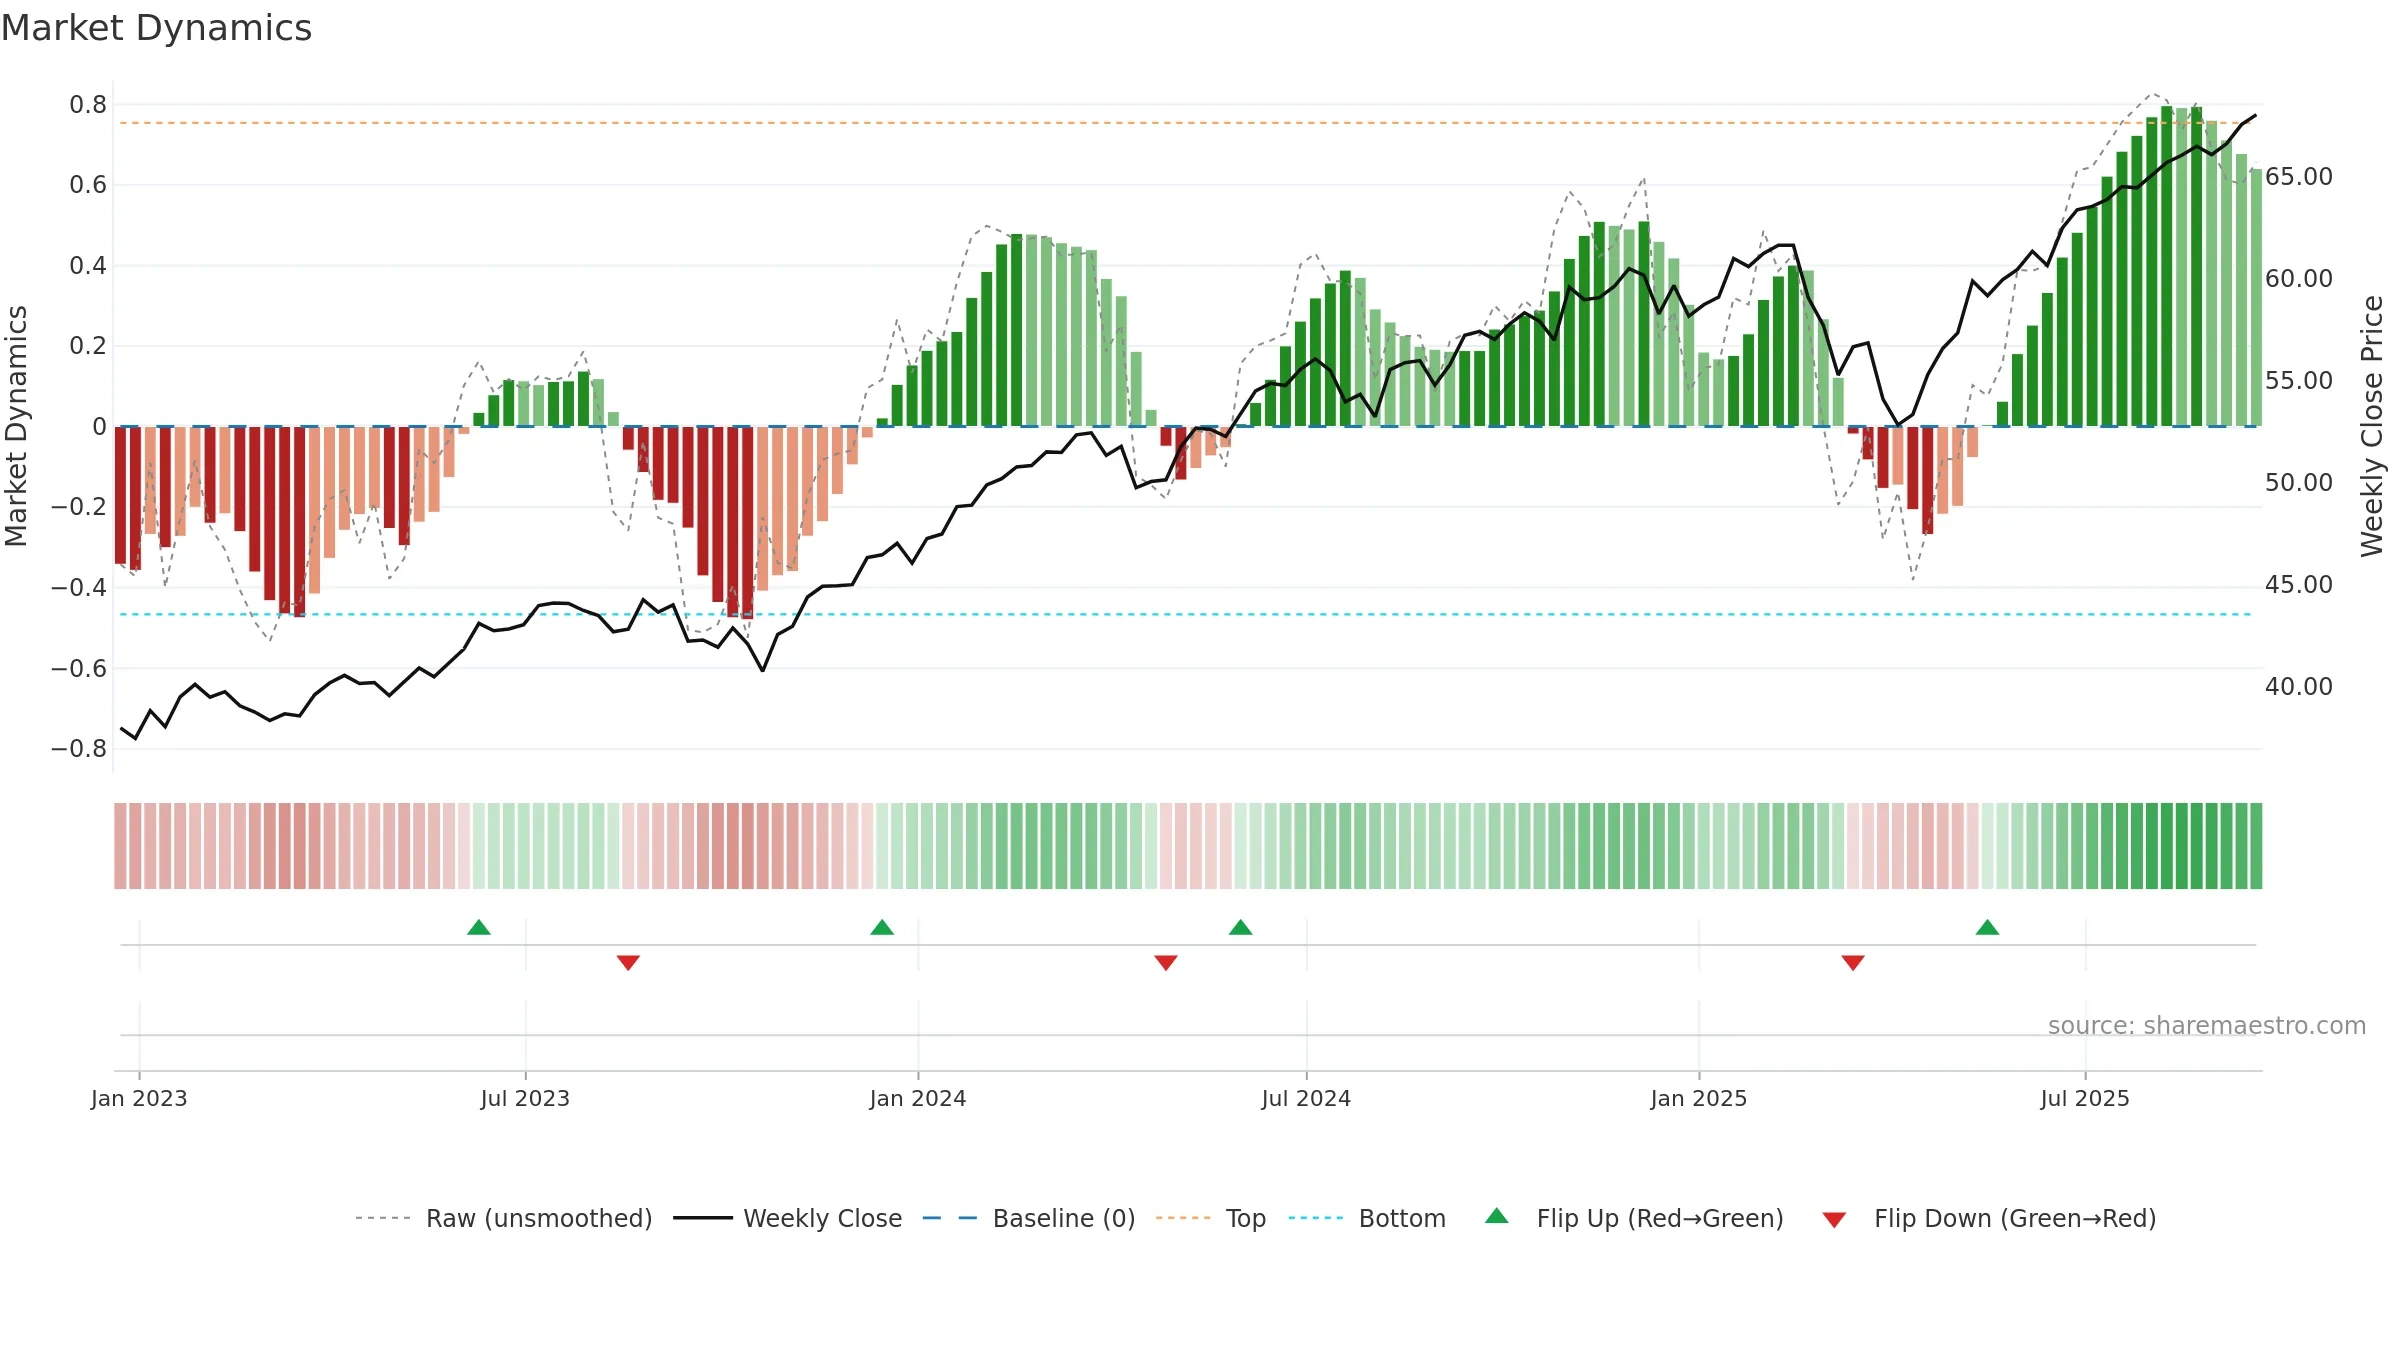
Task: Toggle the Bottom legend entry
Action: (1367, 1218)
